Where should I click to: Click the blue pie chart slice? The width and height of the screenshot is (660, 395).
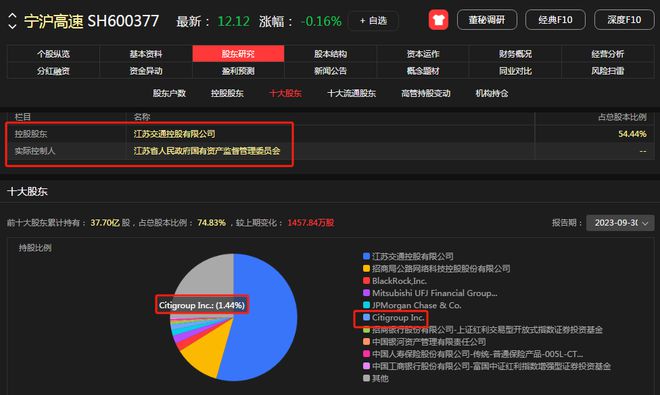261,320
